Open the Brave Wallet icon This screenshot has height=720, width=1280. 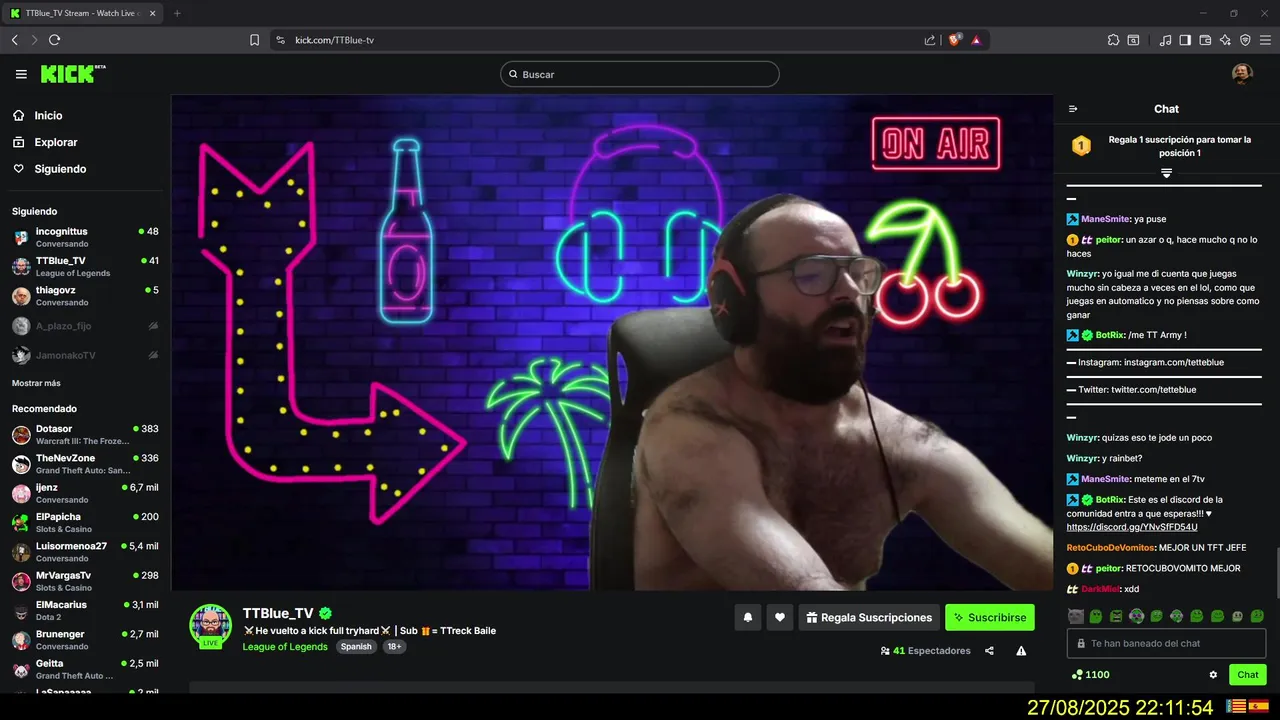1205,40
